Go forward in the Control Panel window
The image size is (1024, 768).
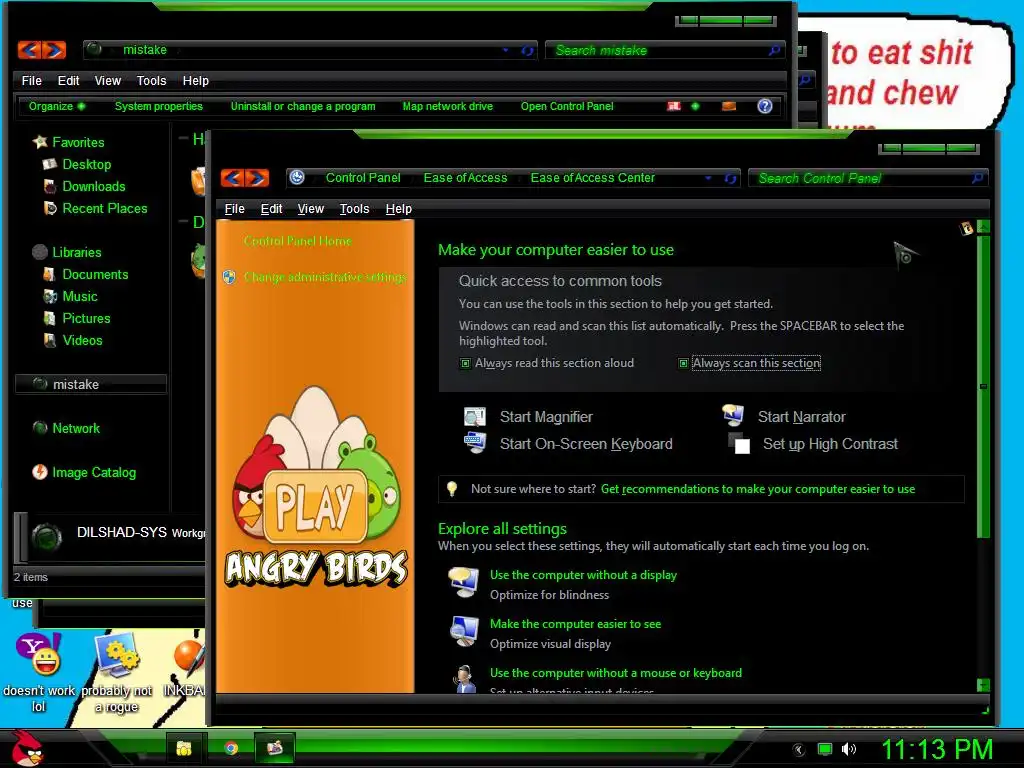click(x=257, y=178)
